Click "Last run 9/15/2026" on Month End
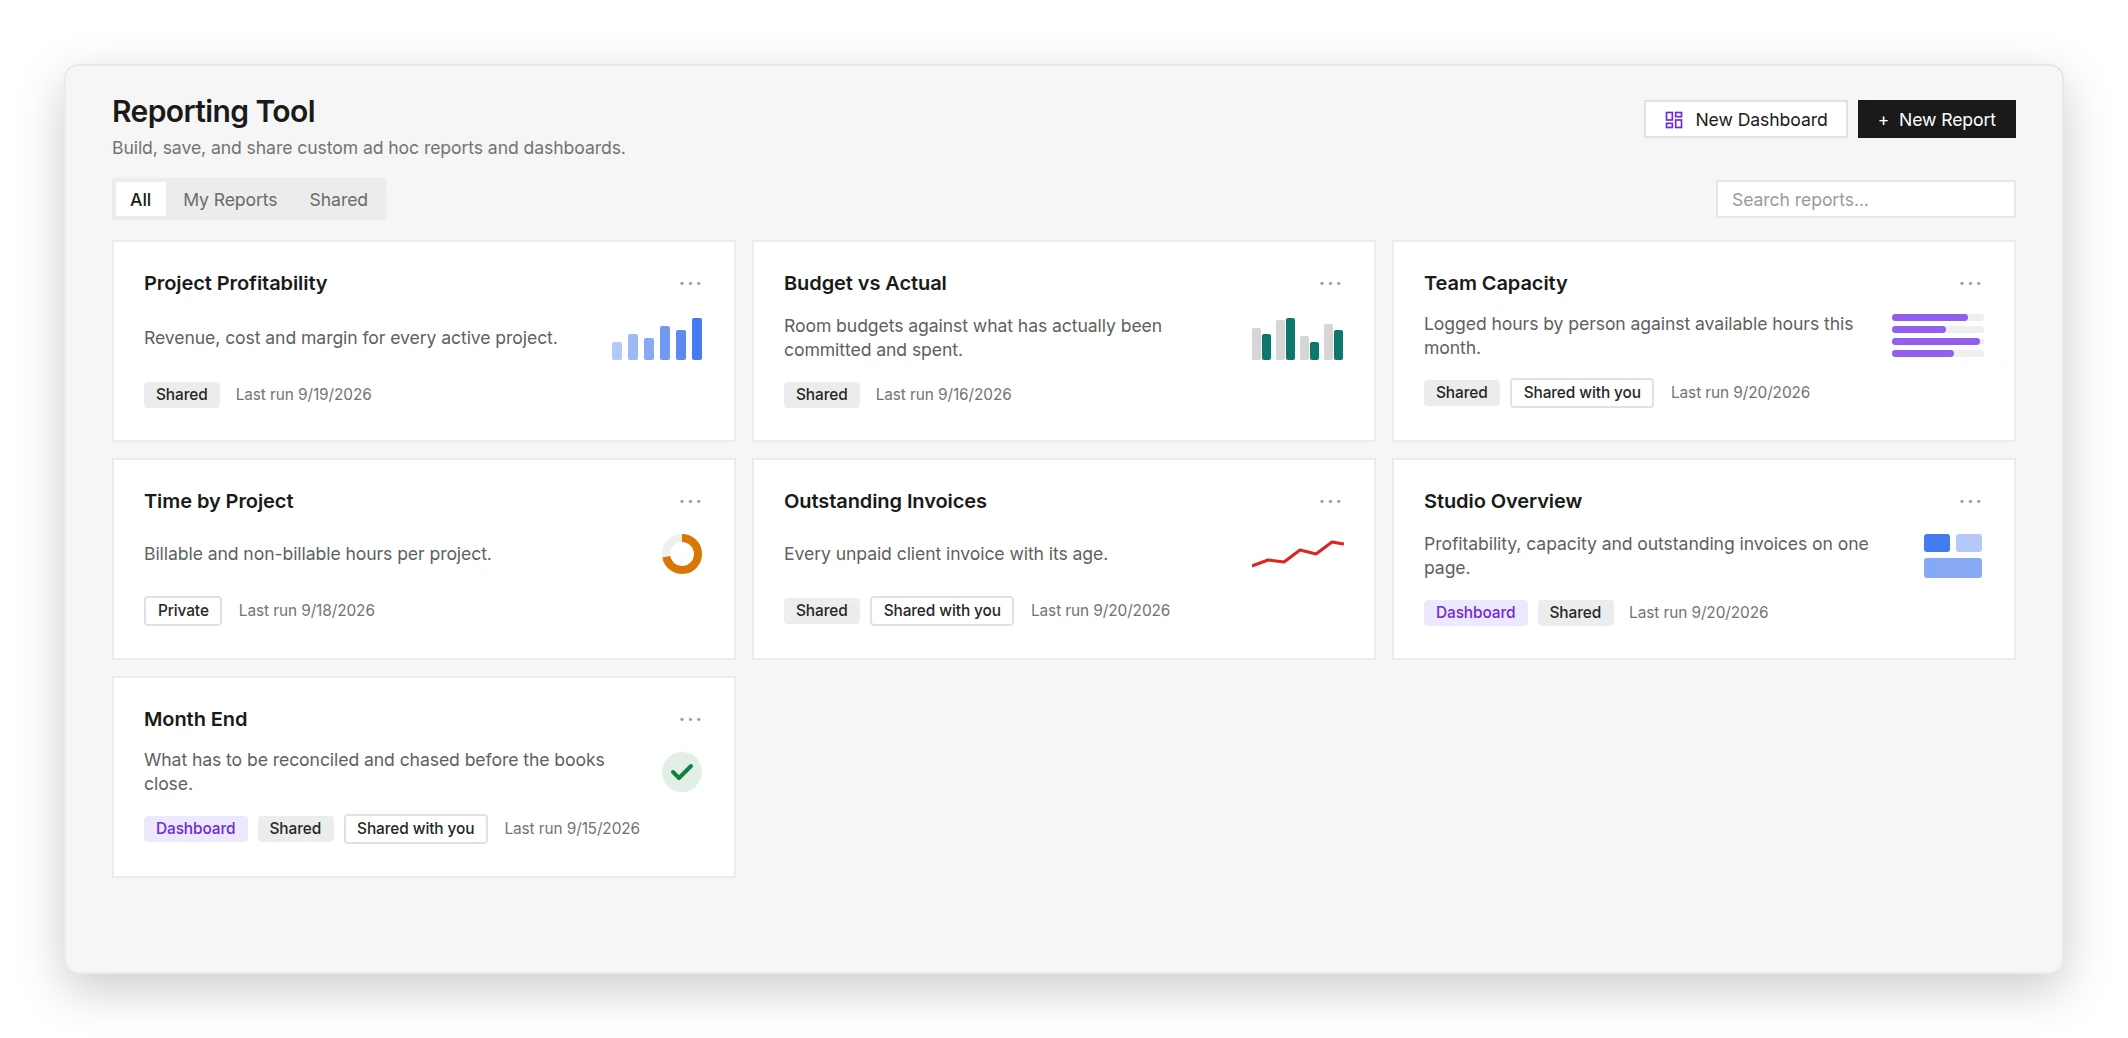2128x1038 pixels. [572, 829]
